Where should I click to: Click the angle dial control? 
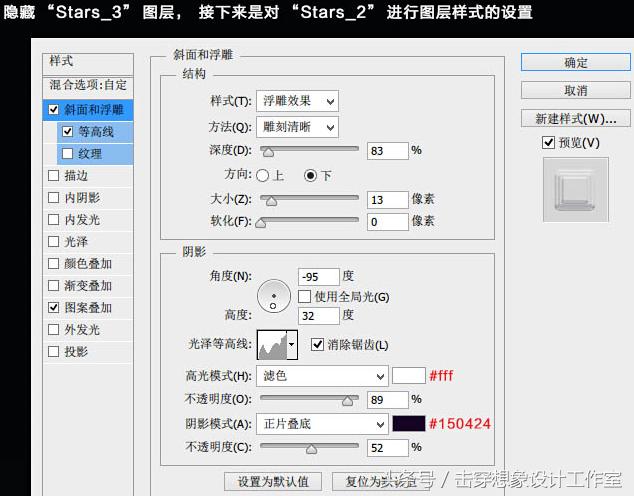tap(274, 296)
